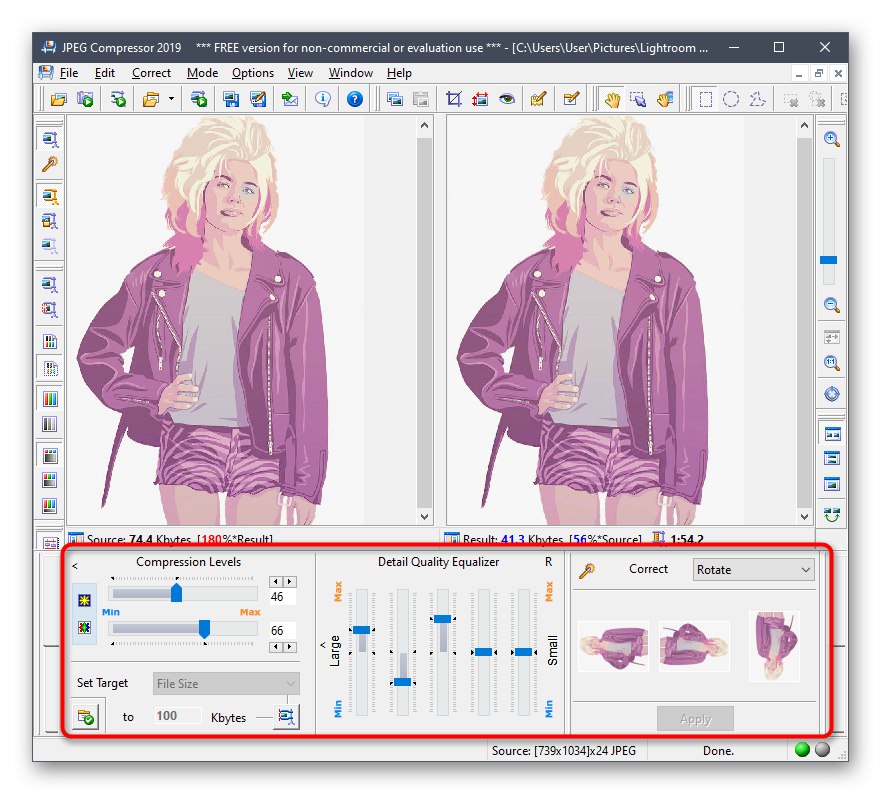Screen dimensions: 881x794
Task: Open help via blue question mark icon
Action: 355,99
